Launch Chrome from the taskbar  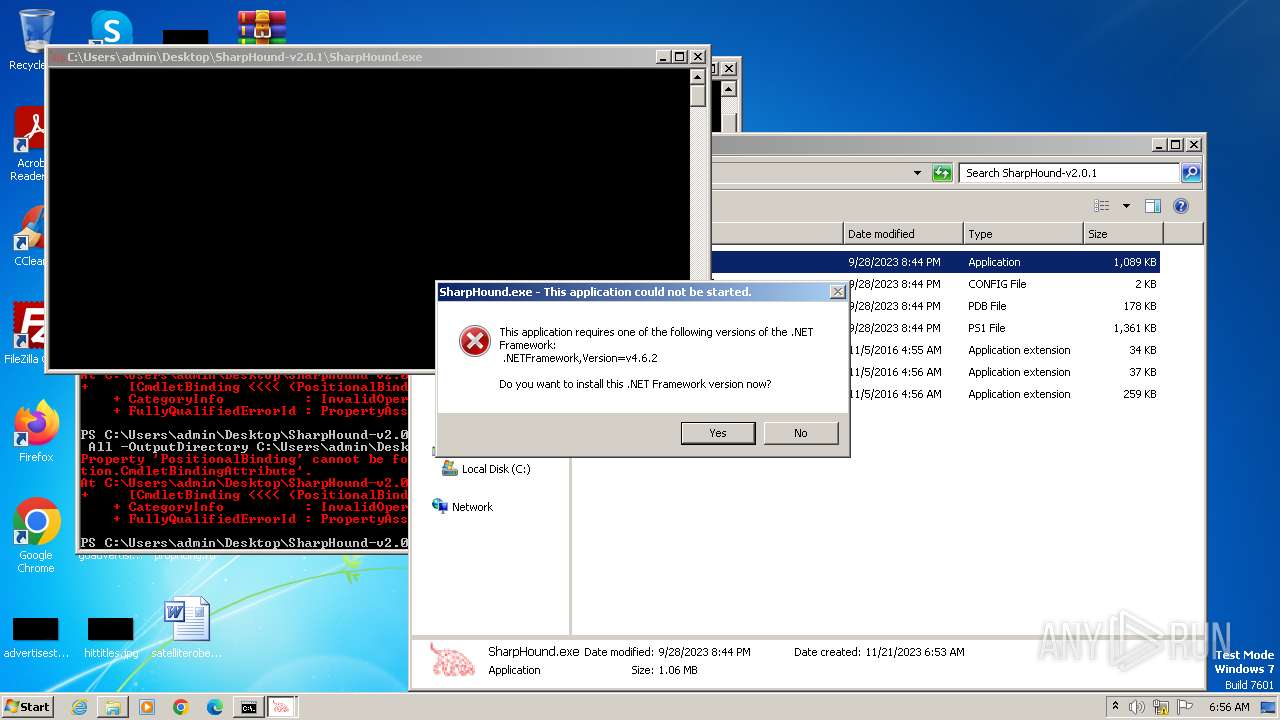[181, 707]
